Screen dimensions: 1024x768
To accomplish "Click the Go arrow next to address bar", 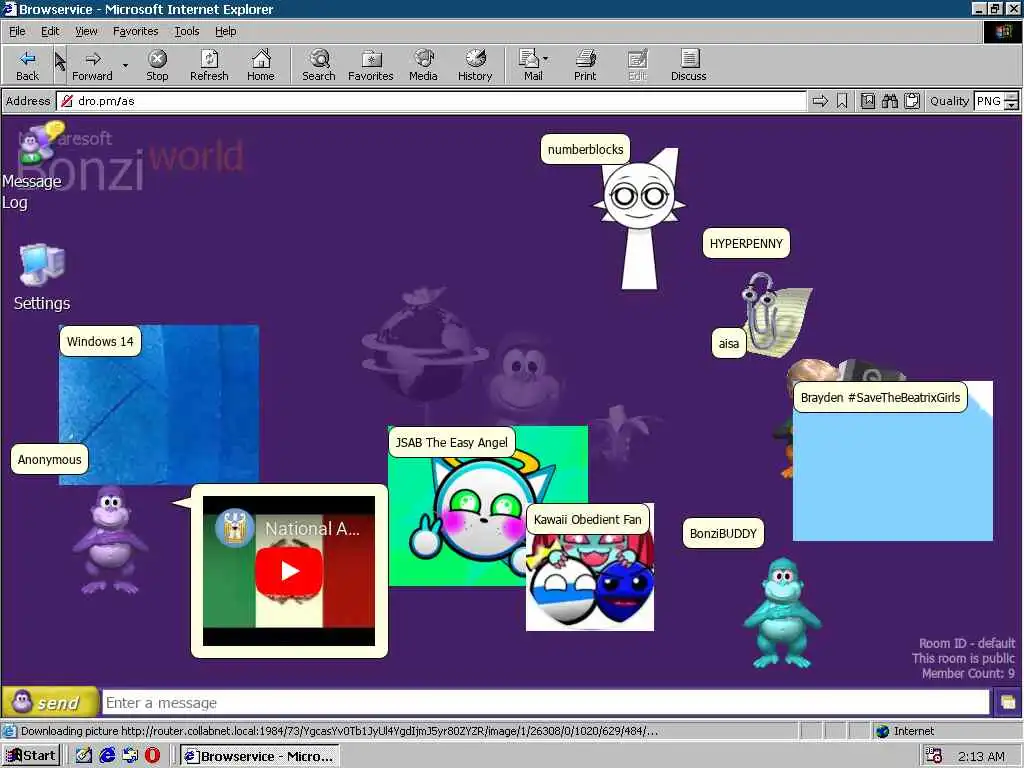I will point(820,101).
